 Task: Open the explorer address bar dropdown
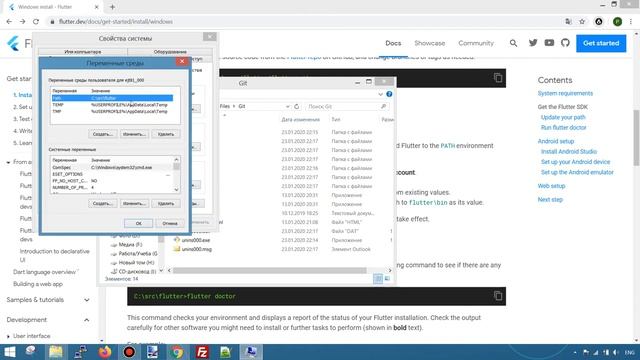point(287,106)
